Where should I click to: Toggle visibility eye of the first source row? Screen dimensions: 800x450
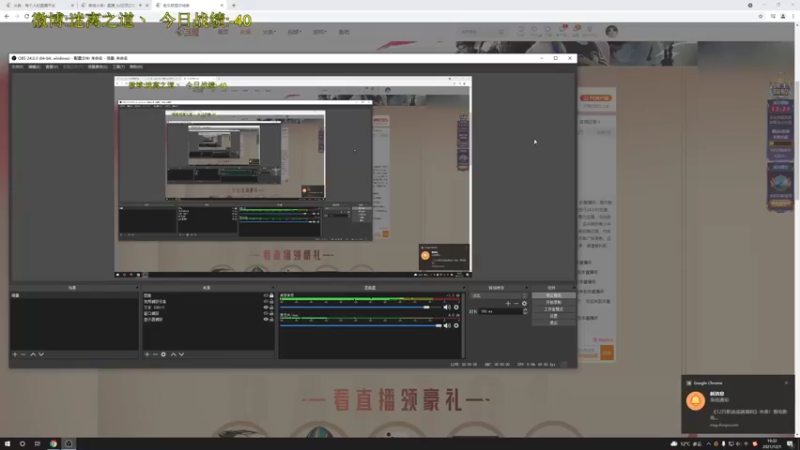click(266, 295)
